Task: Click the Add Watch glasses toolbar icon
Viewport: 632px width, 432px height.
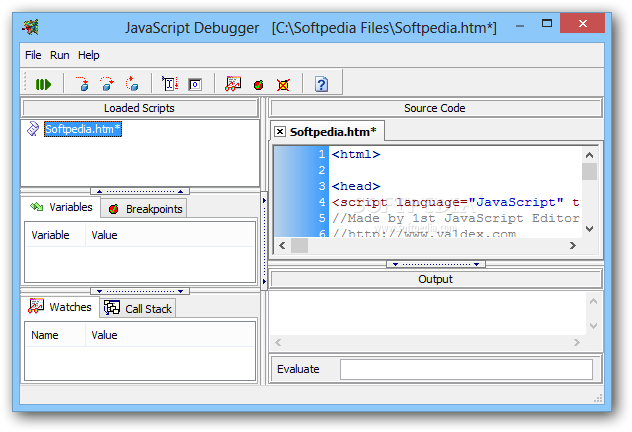Action: coord(233,84)
